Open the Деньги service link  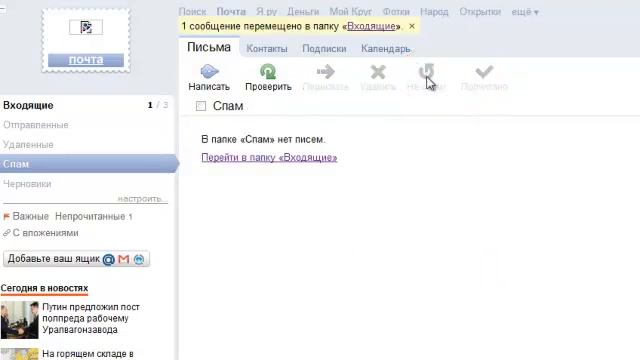[x=303, y=12]
